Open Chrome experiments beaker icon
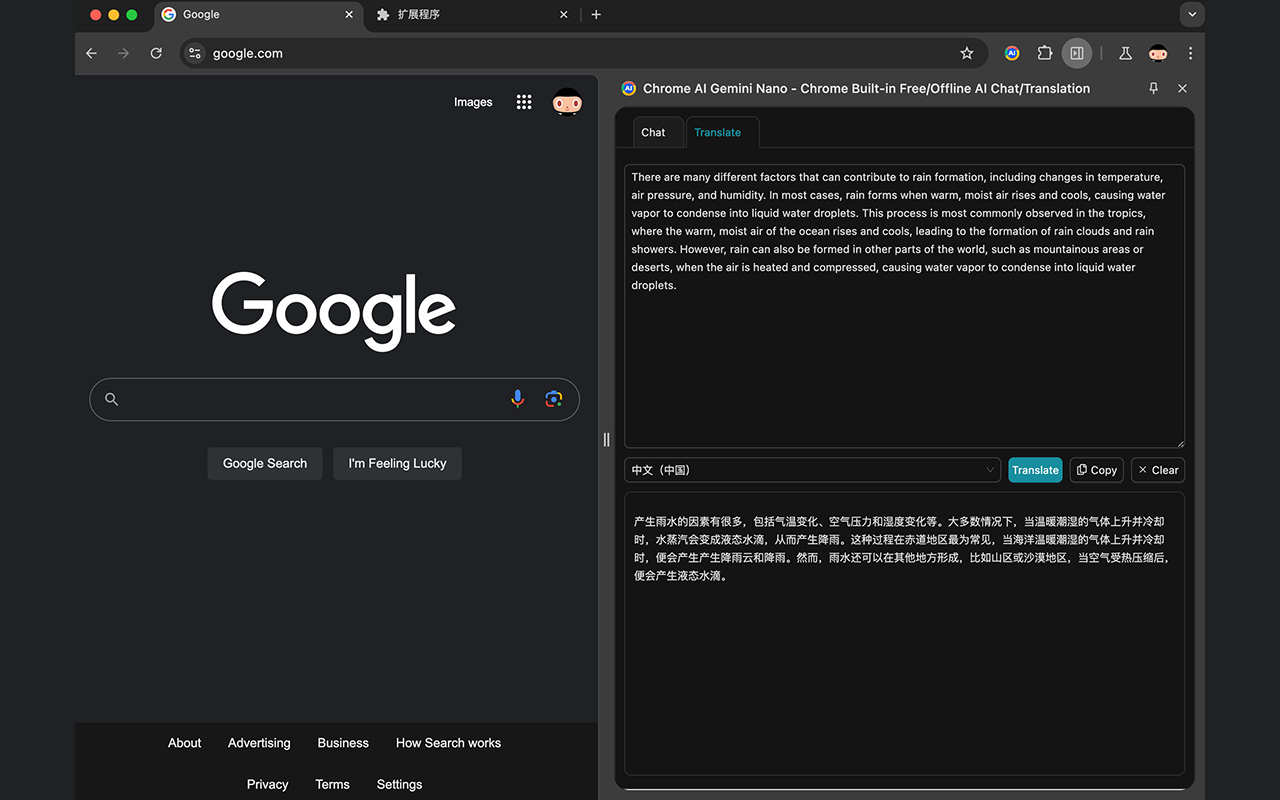Screen dimensions: 1280x800 click(x=1125, y=53)
